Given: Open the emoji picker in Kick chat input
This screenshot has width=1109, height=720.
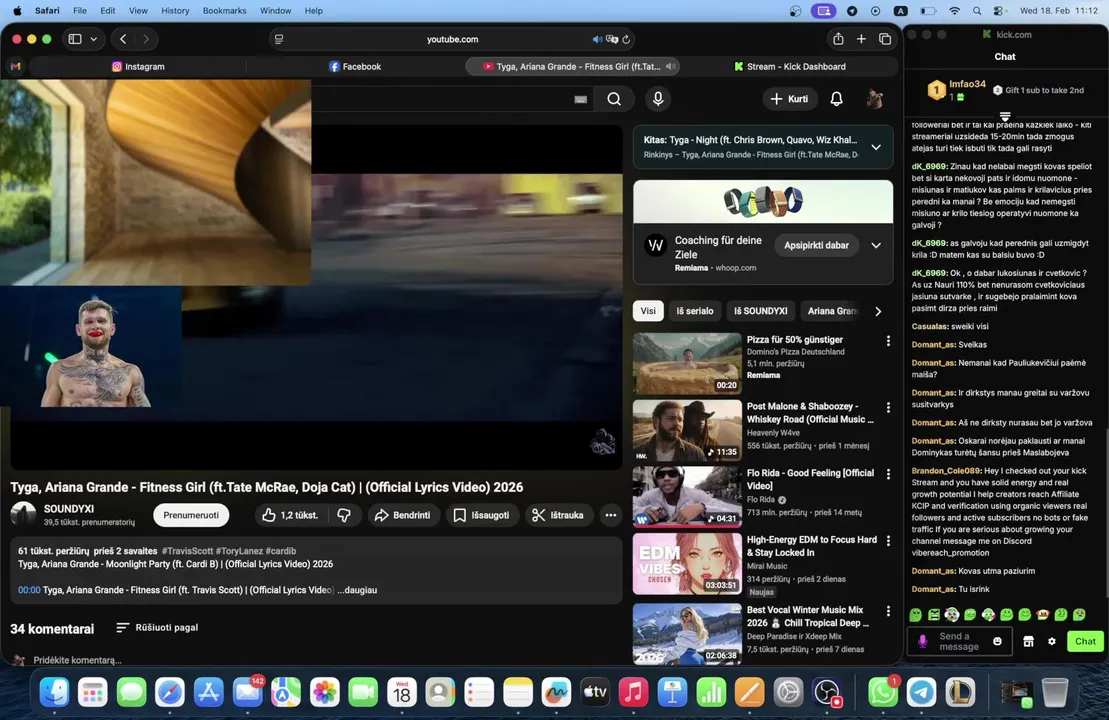Looking at the screenshot, I should pos(997,641).
